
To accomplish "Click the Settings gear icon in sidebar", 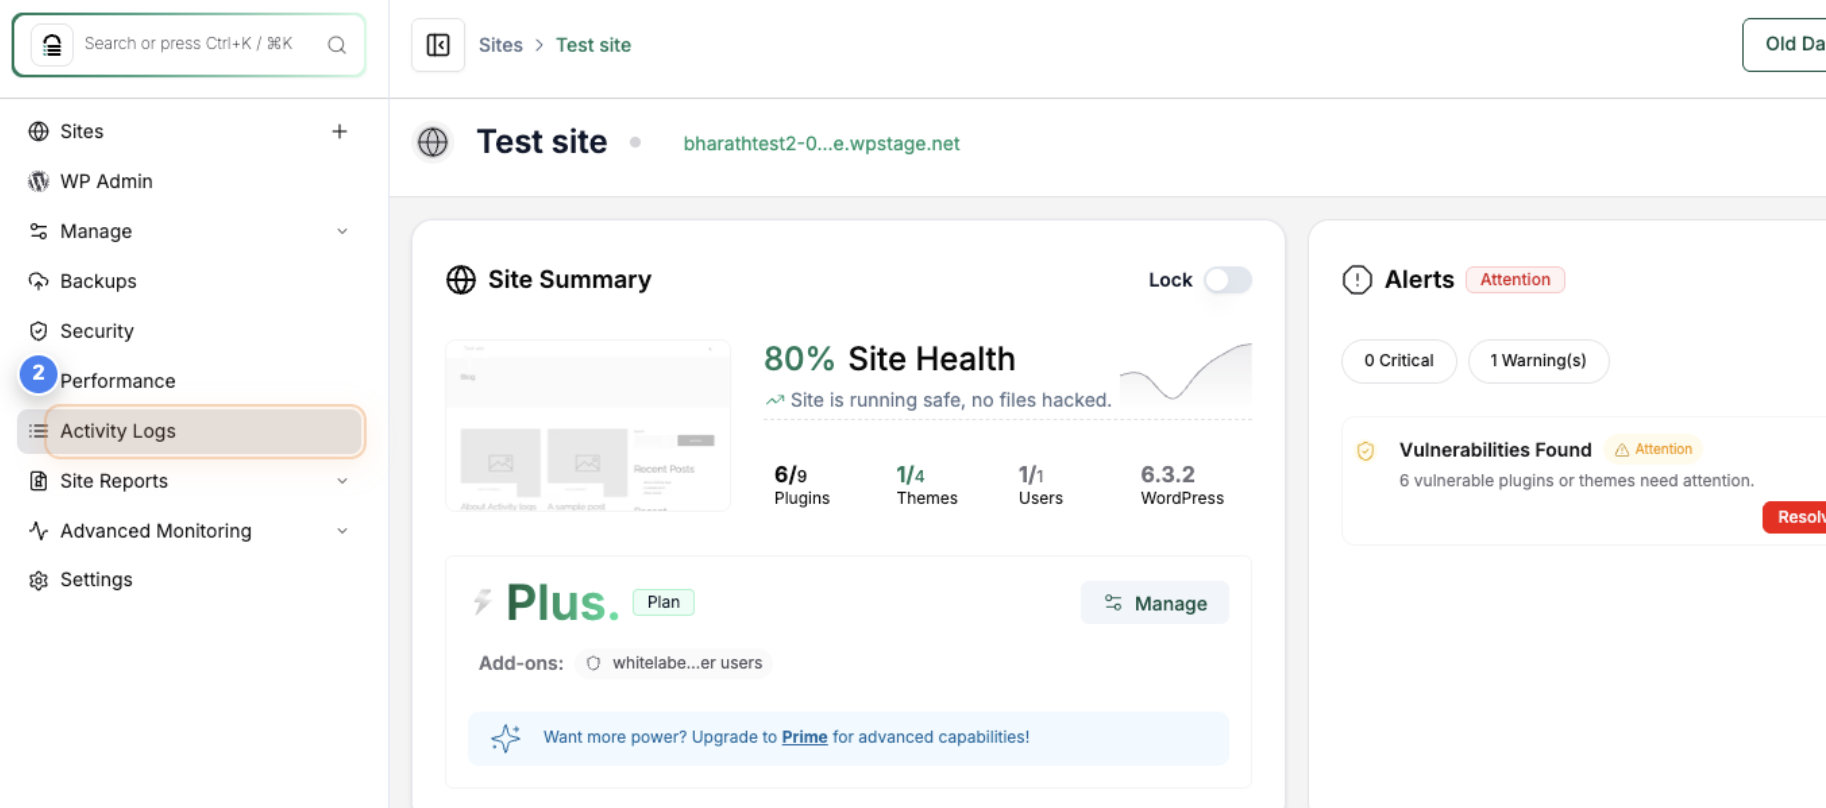I will point(39,580).
